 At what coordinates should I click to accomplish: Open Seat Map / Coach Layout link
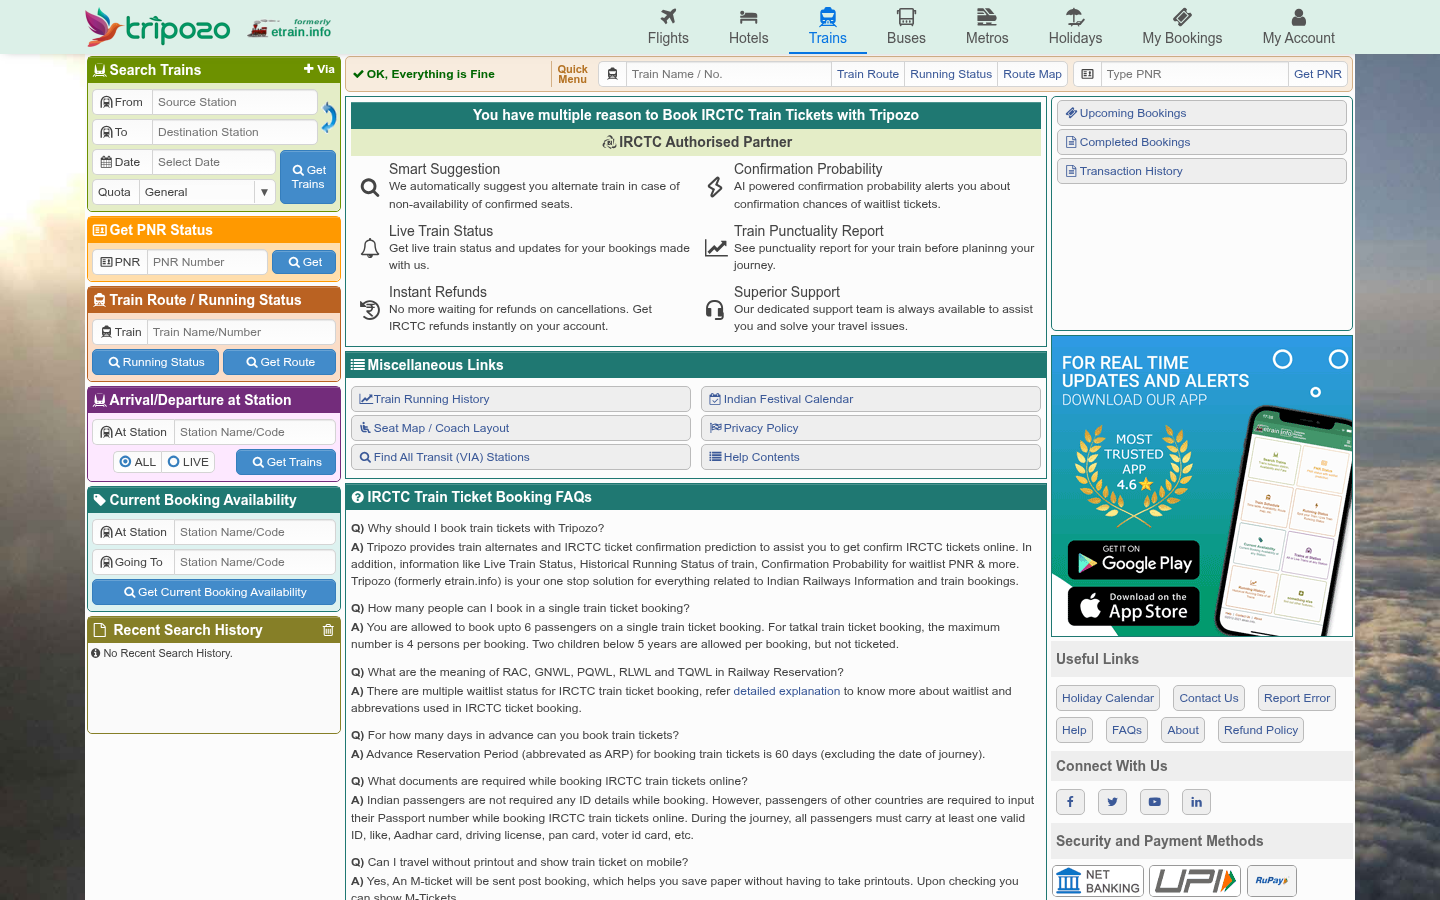pyautogui.click(x=521, y=428)
